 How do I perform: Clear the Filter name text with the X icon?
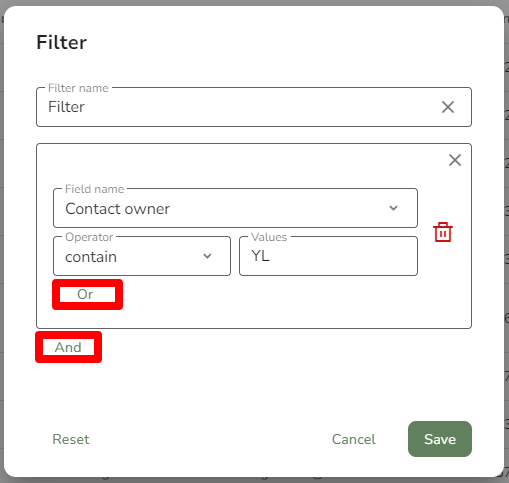point(448,107)
